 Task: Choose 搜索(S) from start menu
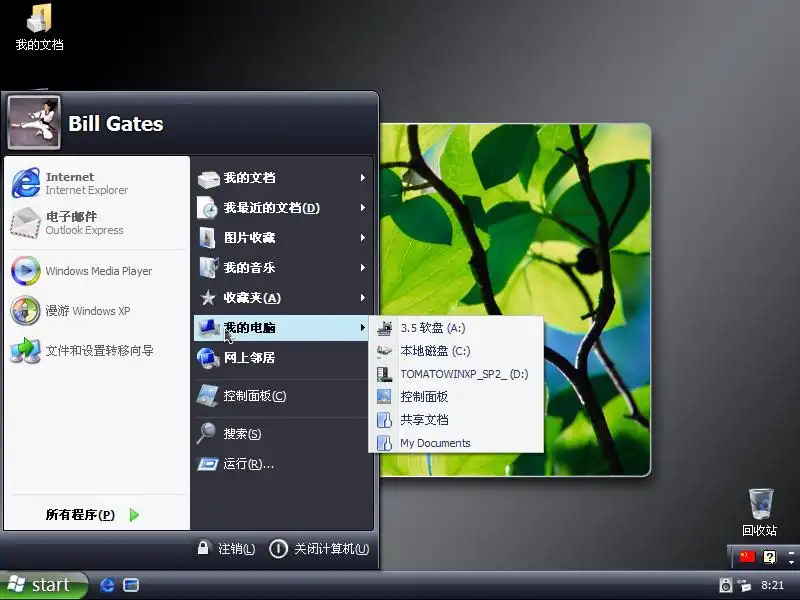point(283,434)
